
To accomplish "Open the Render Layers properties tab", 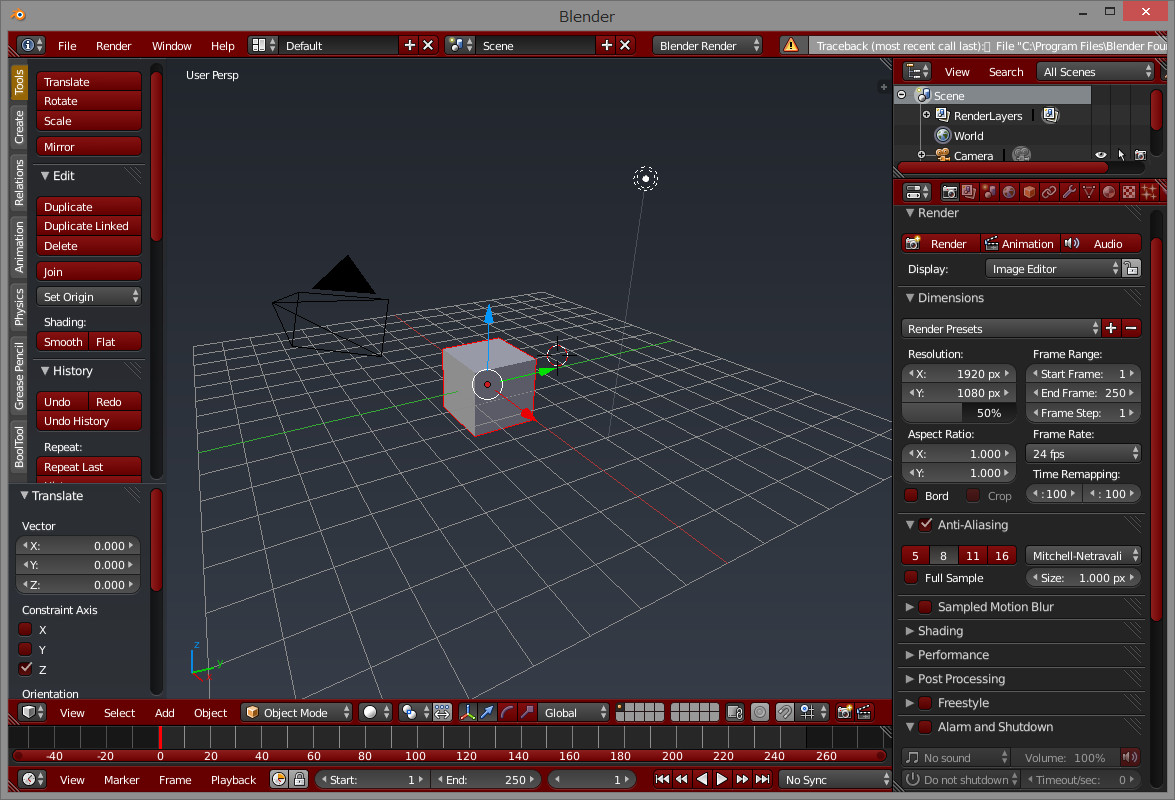I will tap(969, 193).
